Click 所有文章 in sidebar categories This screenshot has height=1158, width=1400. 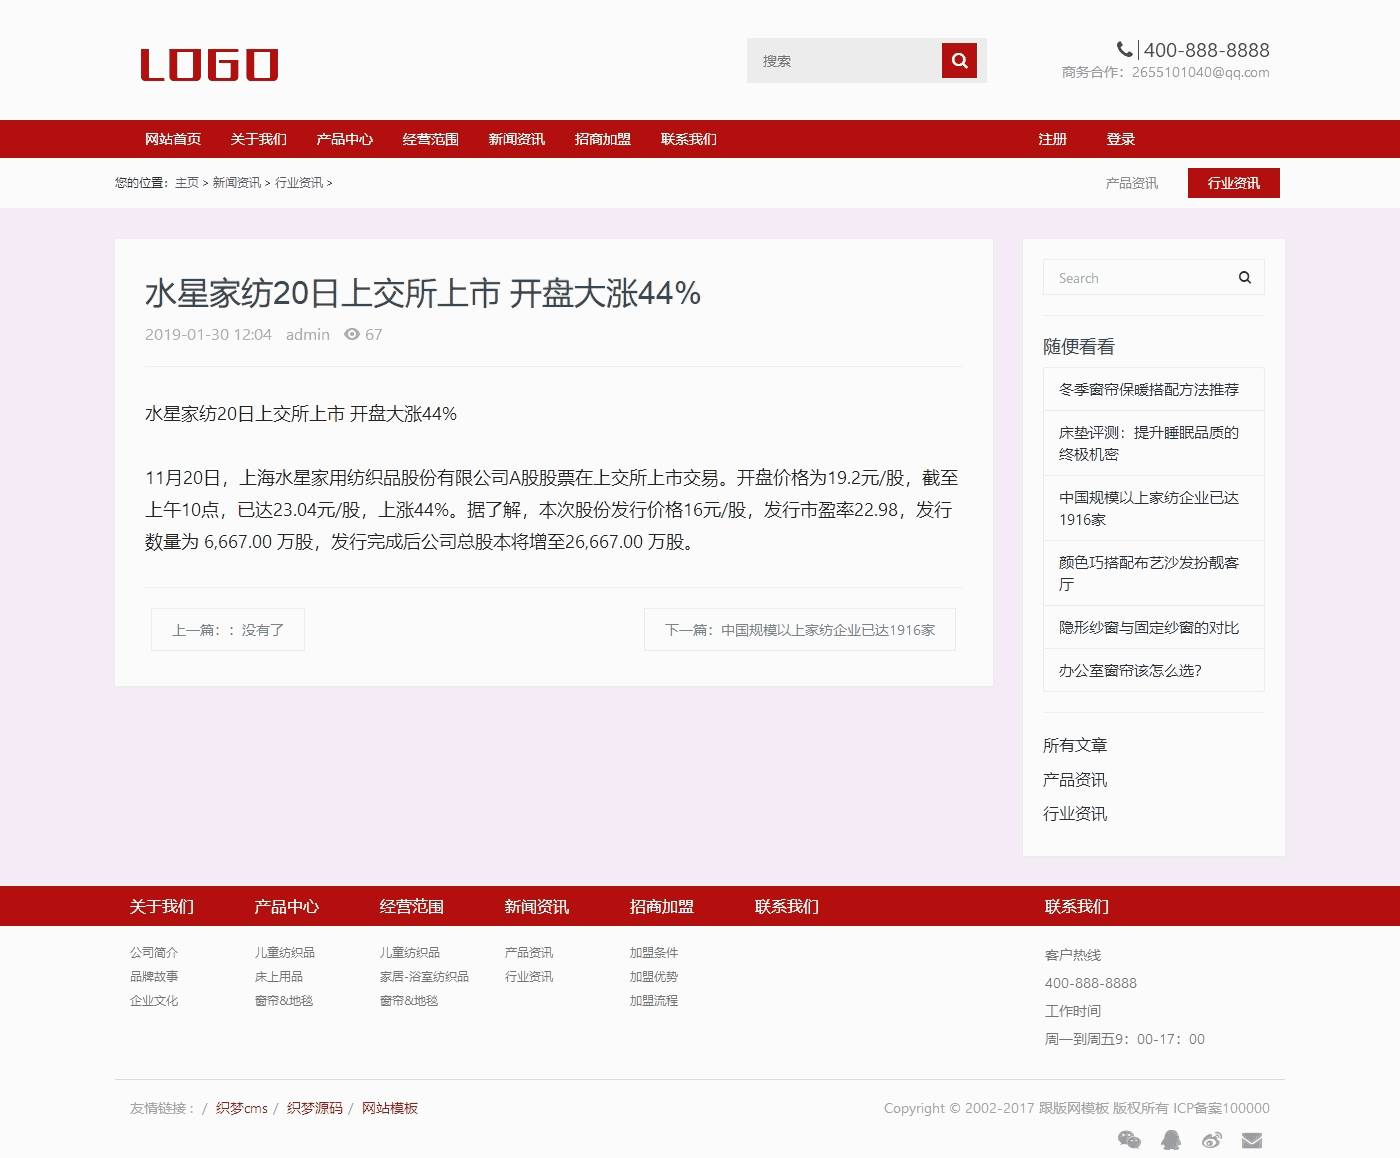[1075, 745]
